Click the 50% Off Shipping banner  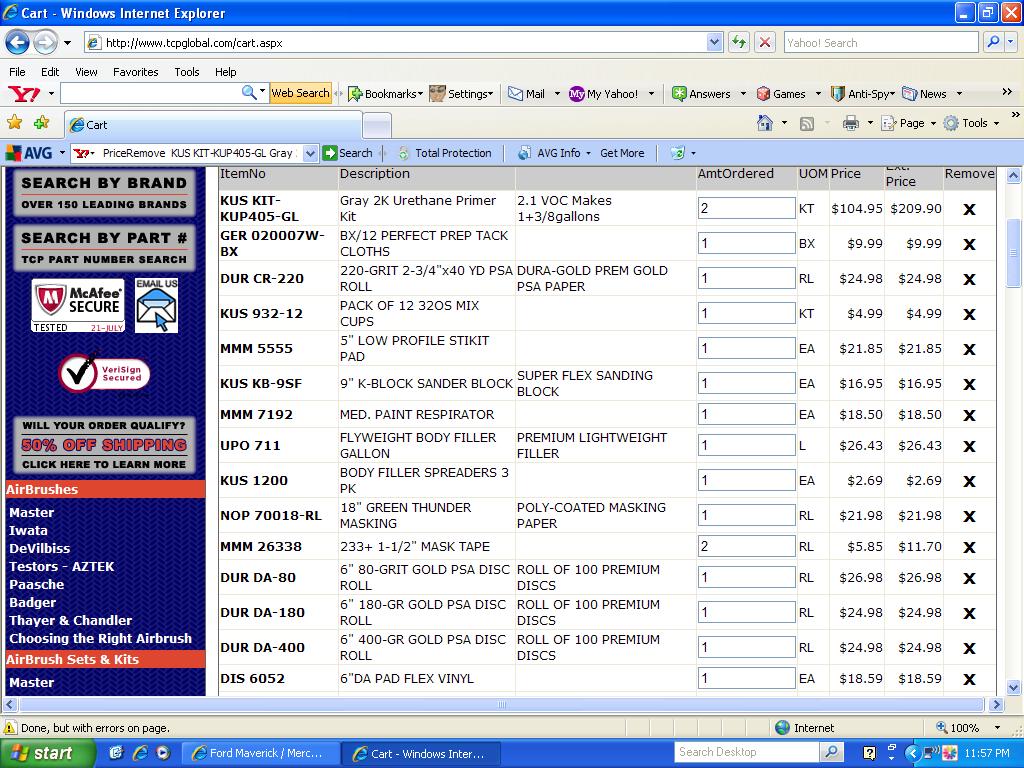tap(104, 445)
